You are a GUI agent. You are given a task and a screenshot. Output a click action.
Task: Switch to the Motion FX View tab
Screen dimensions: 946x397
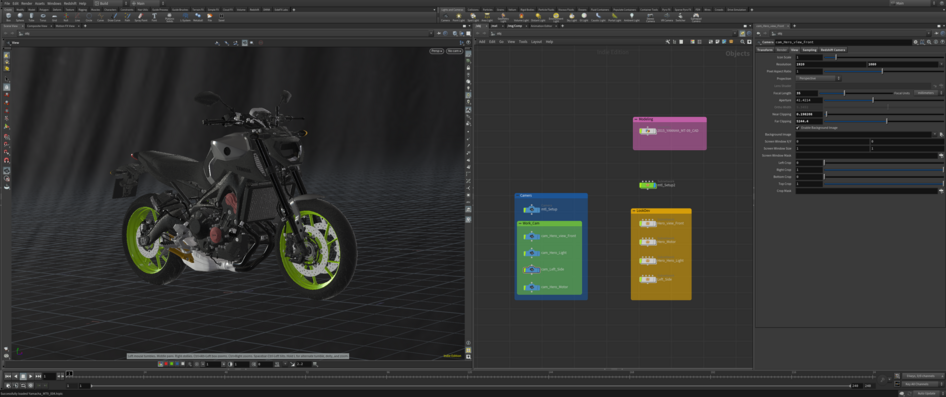pos(65,26)
